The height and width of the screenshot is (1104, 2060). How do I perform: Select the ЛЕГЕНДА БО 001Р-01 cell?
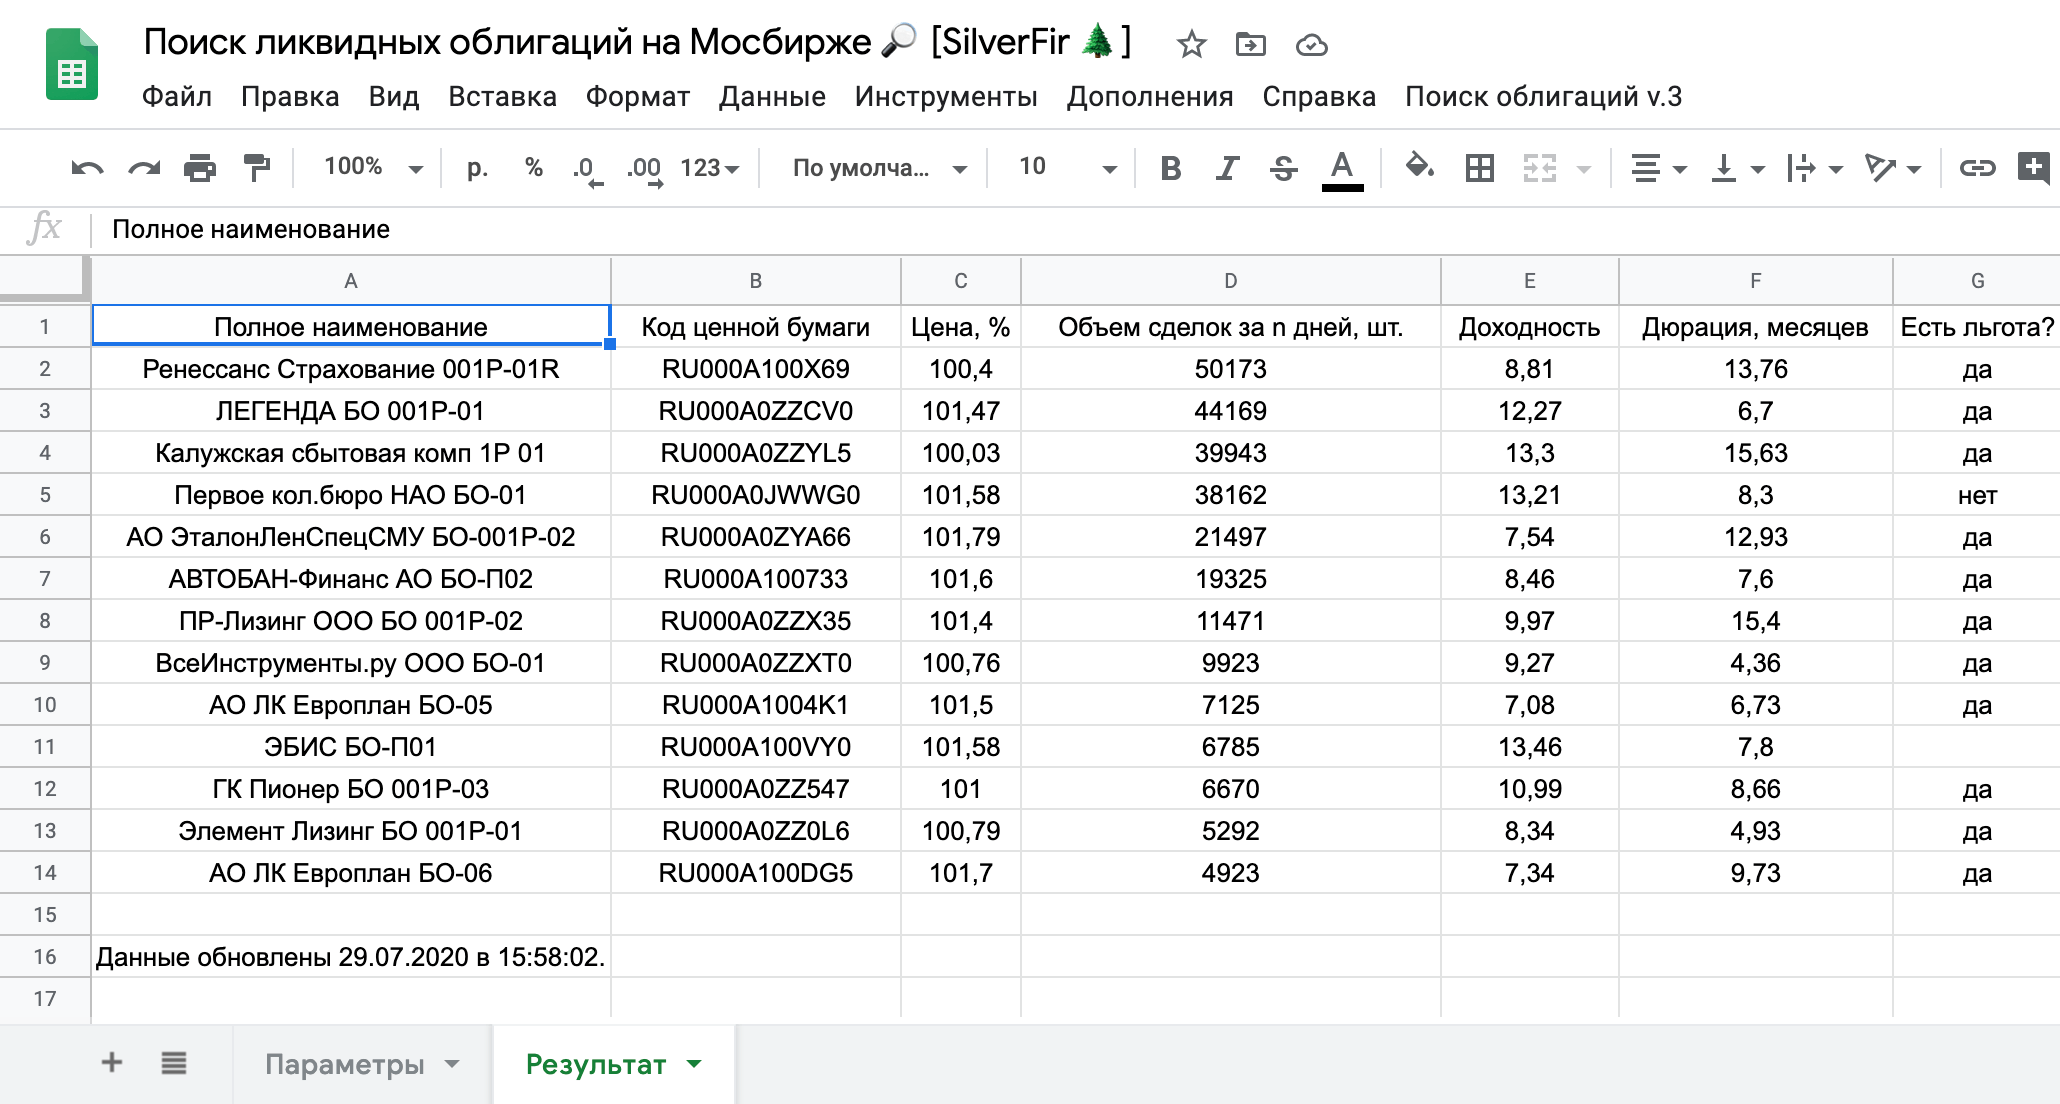point(351,411)
